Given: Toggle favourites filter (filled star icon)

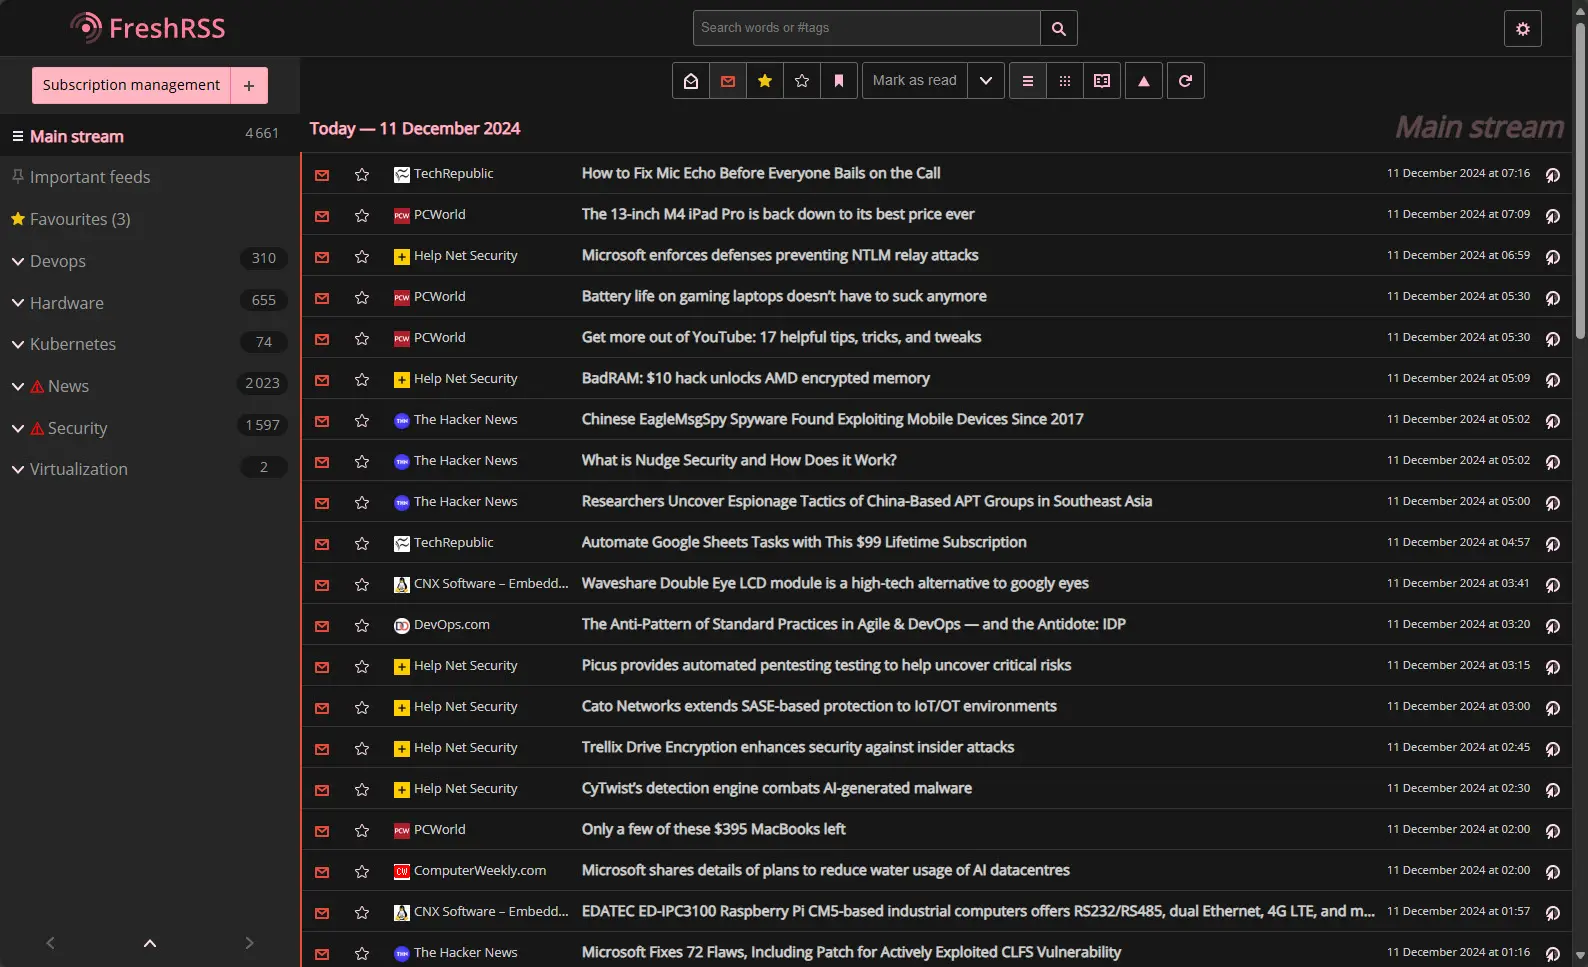Looking at the screenshot, I should (x=765, y=81).
